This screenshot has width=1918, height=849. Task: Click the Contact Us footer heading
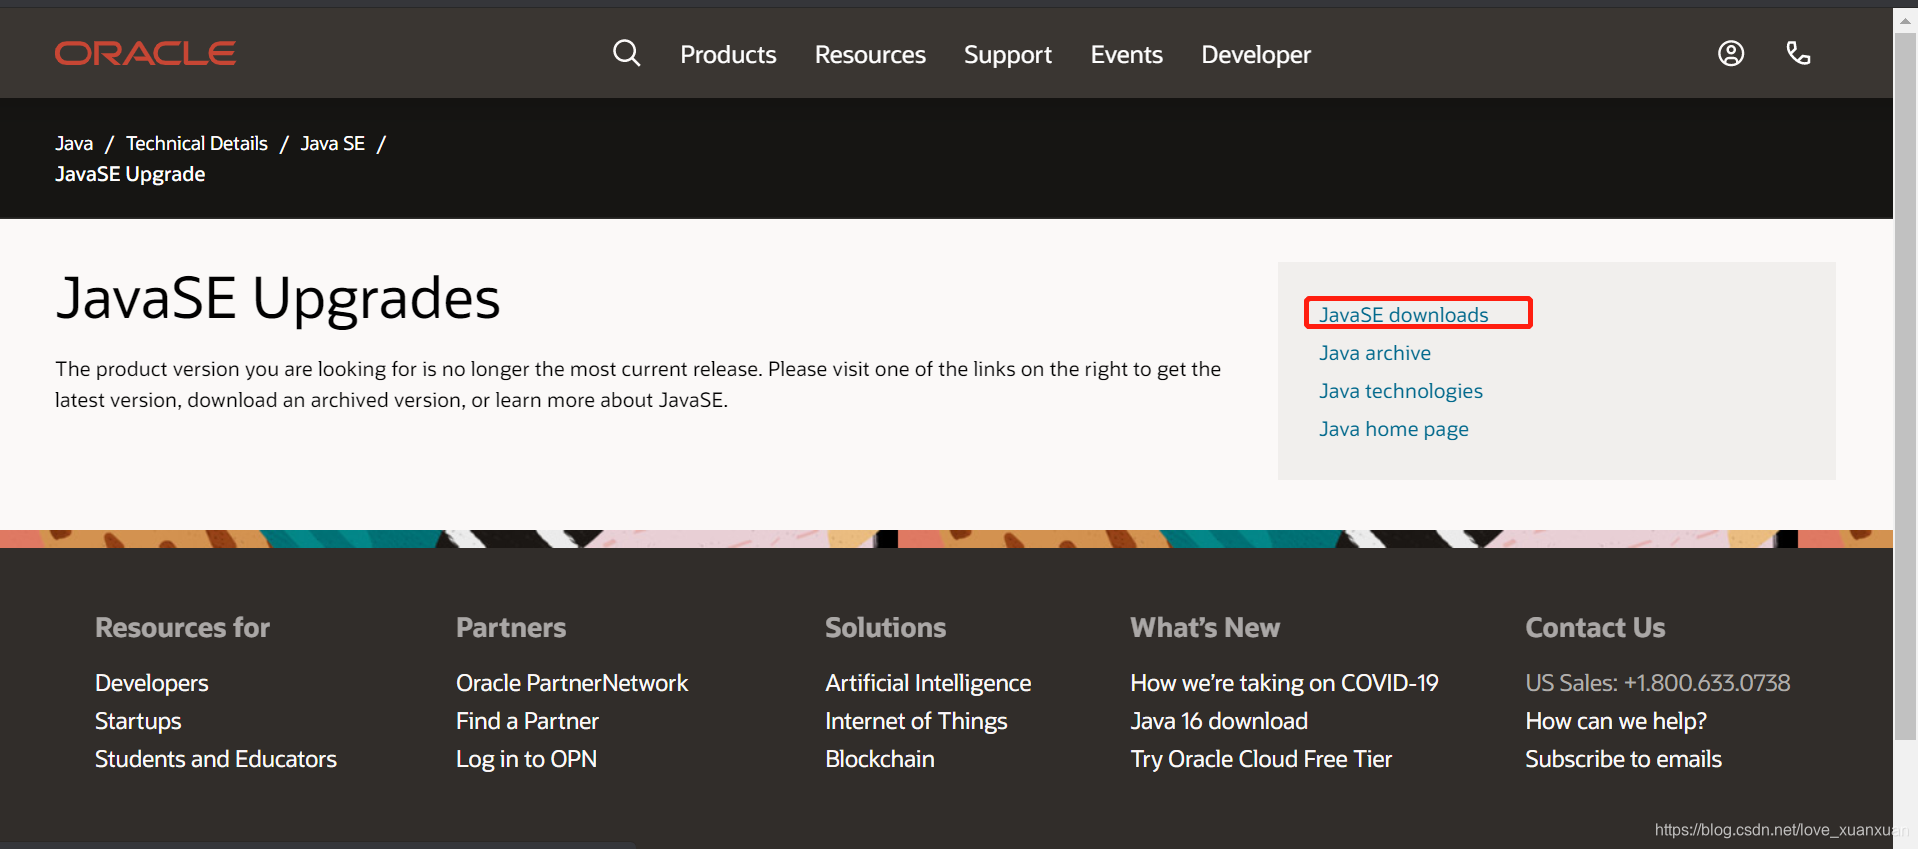tap(1595, 627)
